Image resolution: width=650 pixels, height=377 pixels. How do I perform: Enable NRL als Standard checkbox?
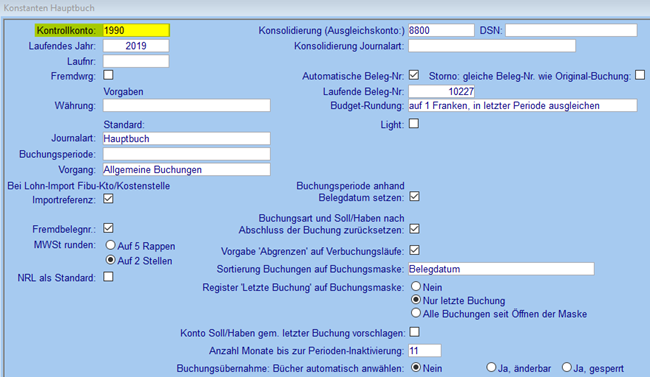(108, 277)
